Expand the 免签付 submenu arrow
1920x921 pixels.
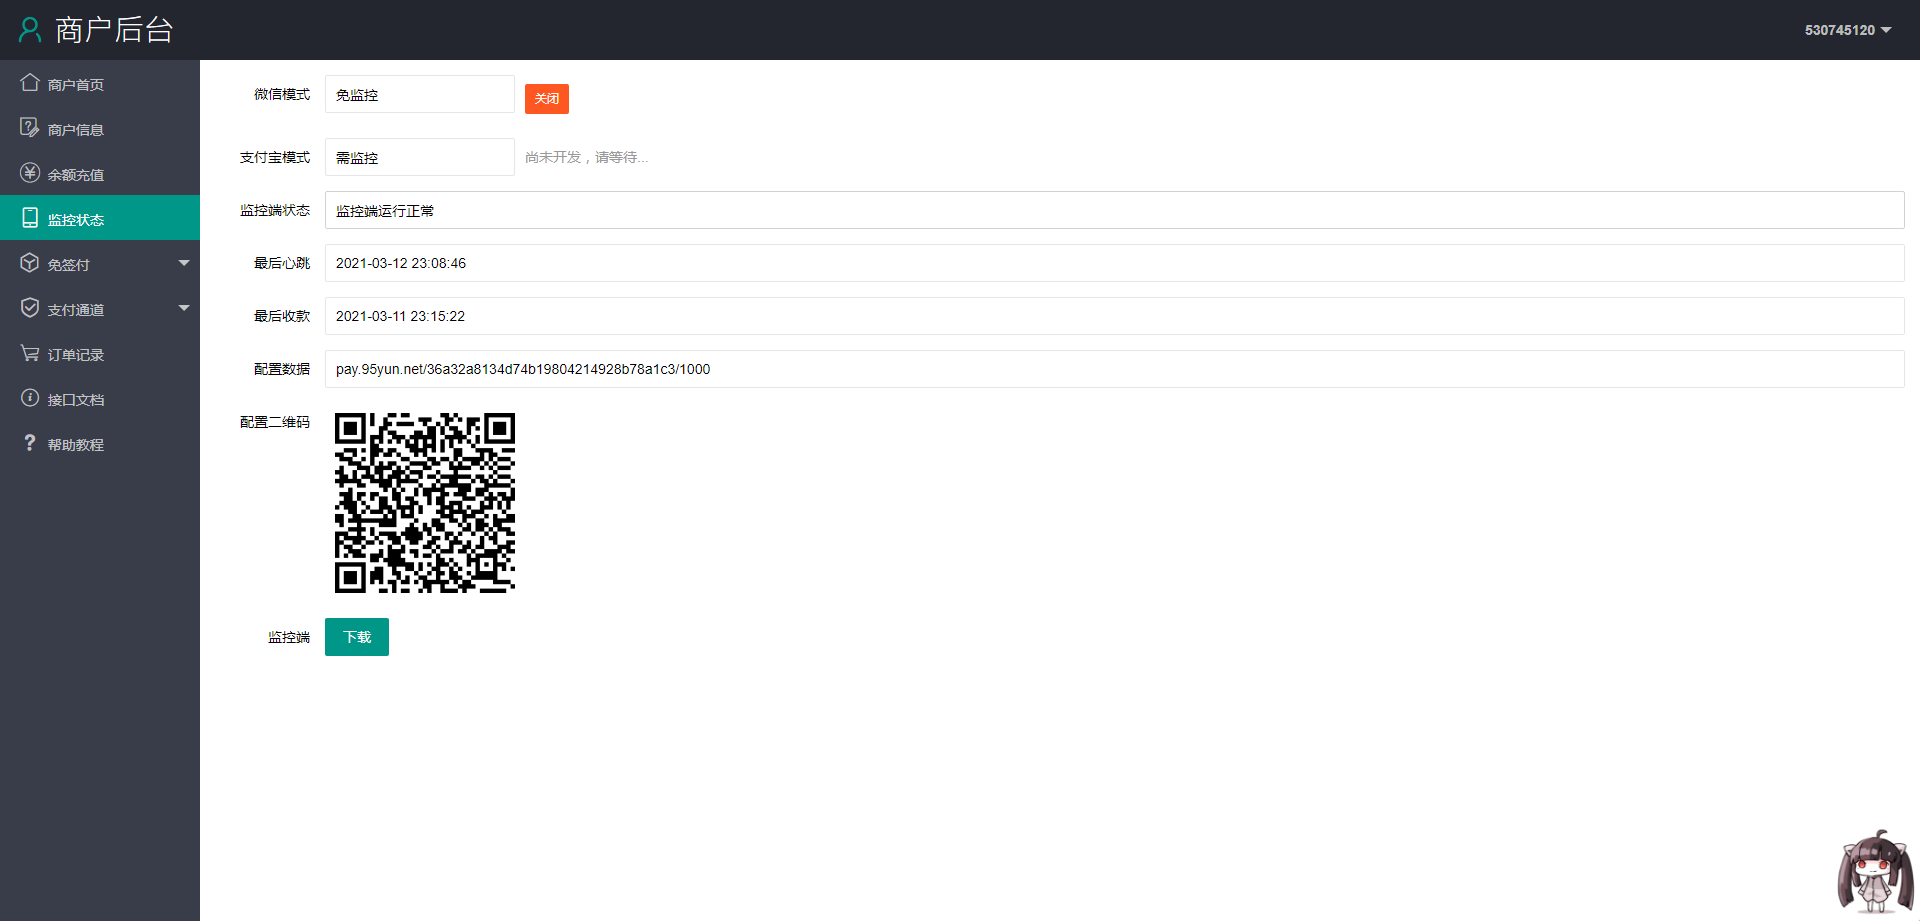point(184,263)
